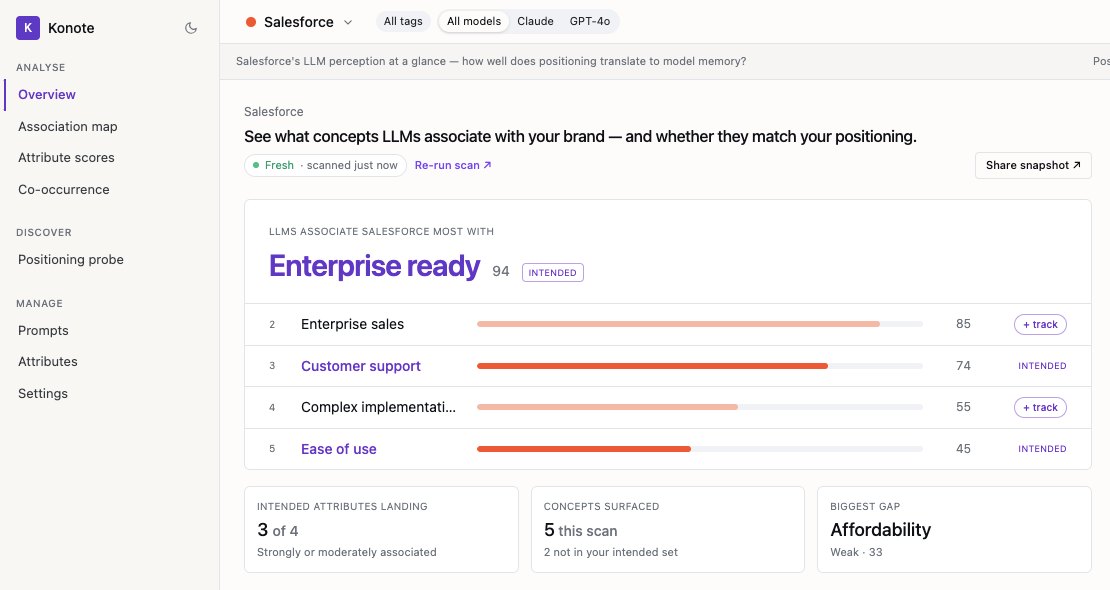Click the INTENDED badge beside Enterprise ready
The width and height of the screenshot is (1110, 590).
tap(552, 273)
